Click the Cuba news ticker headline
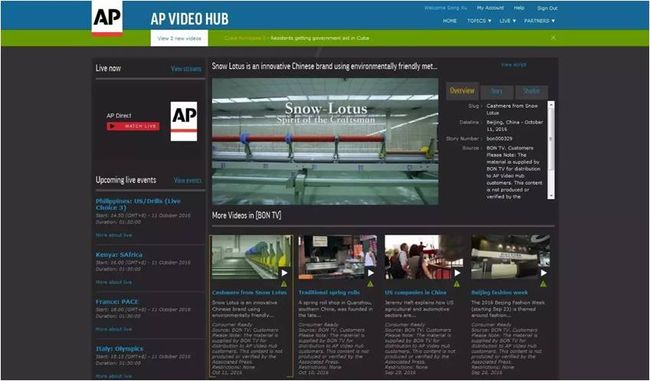The width and height of the screenshot is (650, 381). click(x=296, y=38)
